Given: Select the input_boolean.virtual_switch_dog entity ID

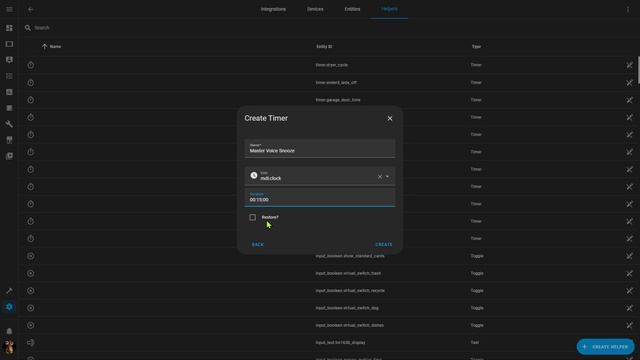Looking at the screenshot, I should coord(347,308).
